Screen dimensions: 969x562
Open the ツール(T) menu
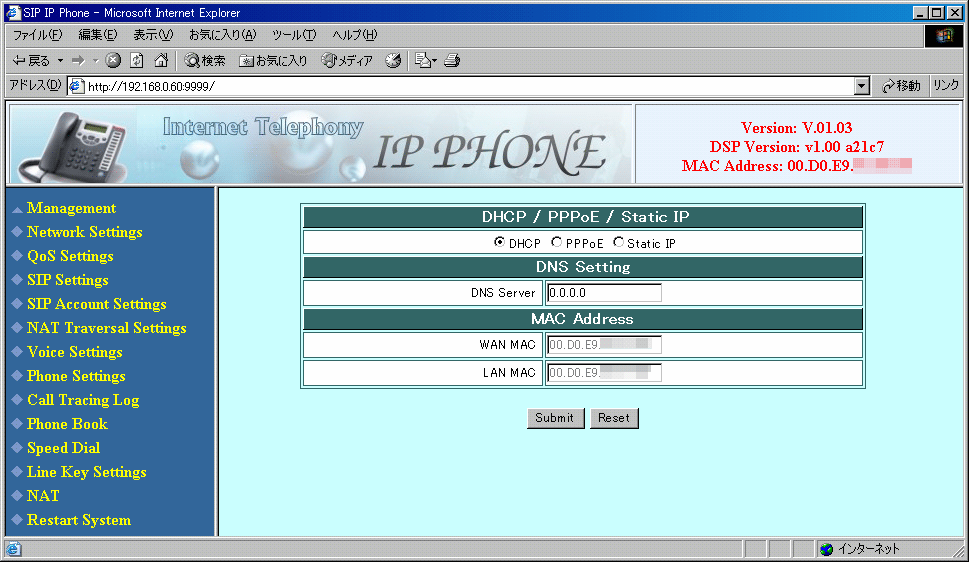[294, 35]
